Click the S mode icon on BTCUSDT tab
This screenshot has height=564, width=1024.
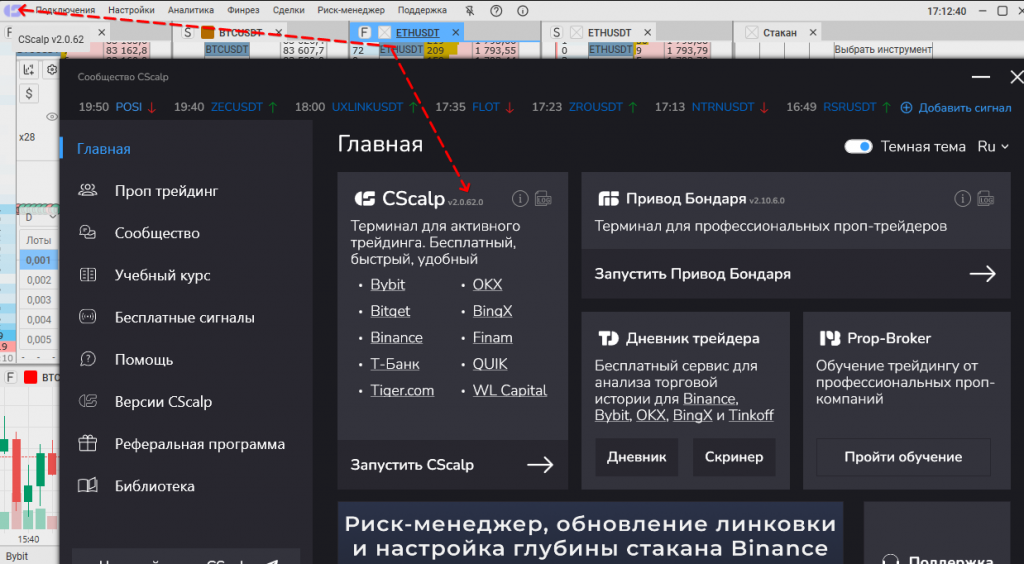(188, 32)
